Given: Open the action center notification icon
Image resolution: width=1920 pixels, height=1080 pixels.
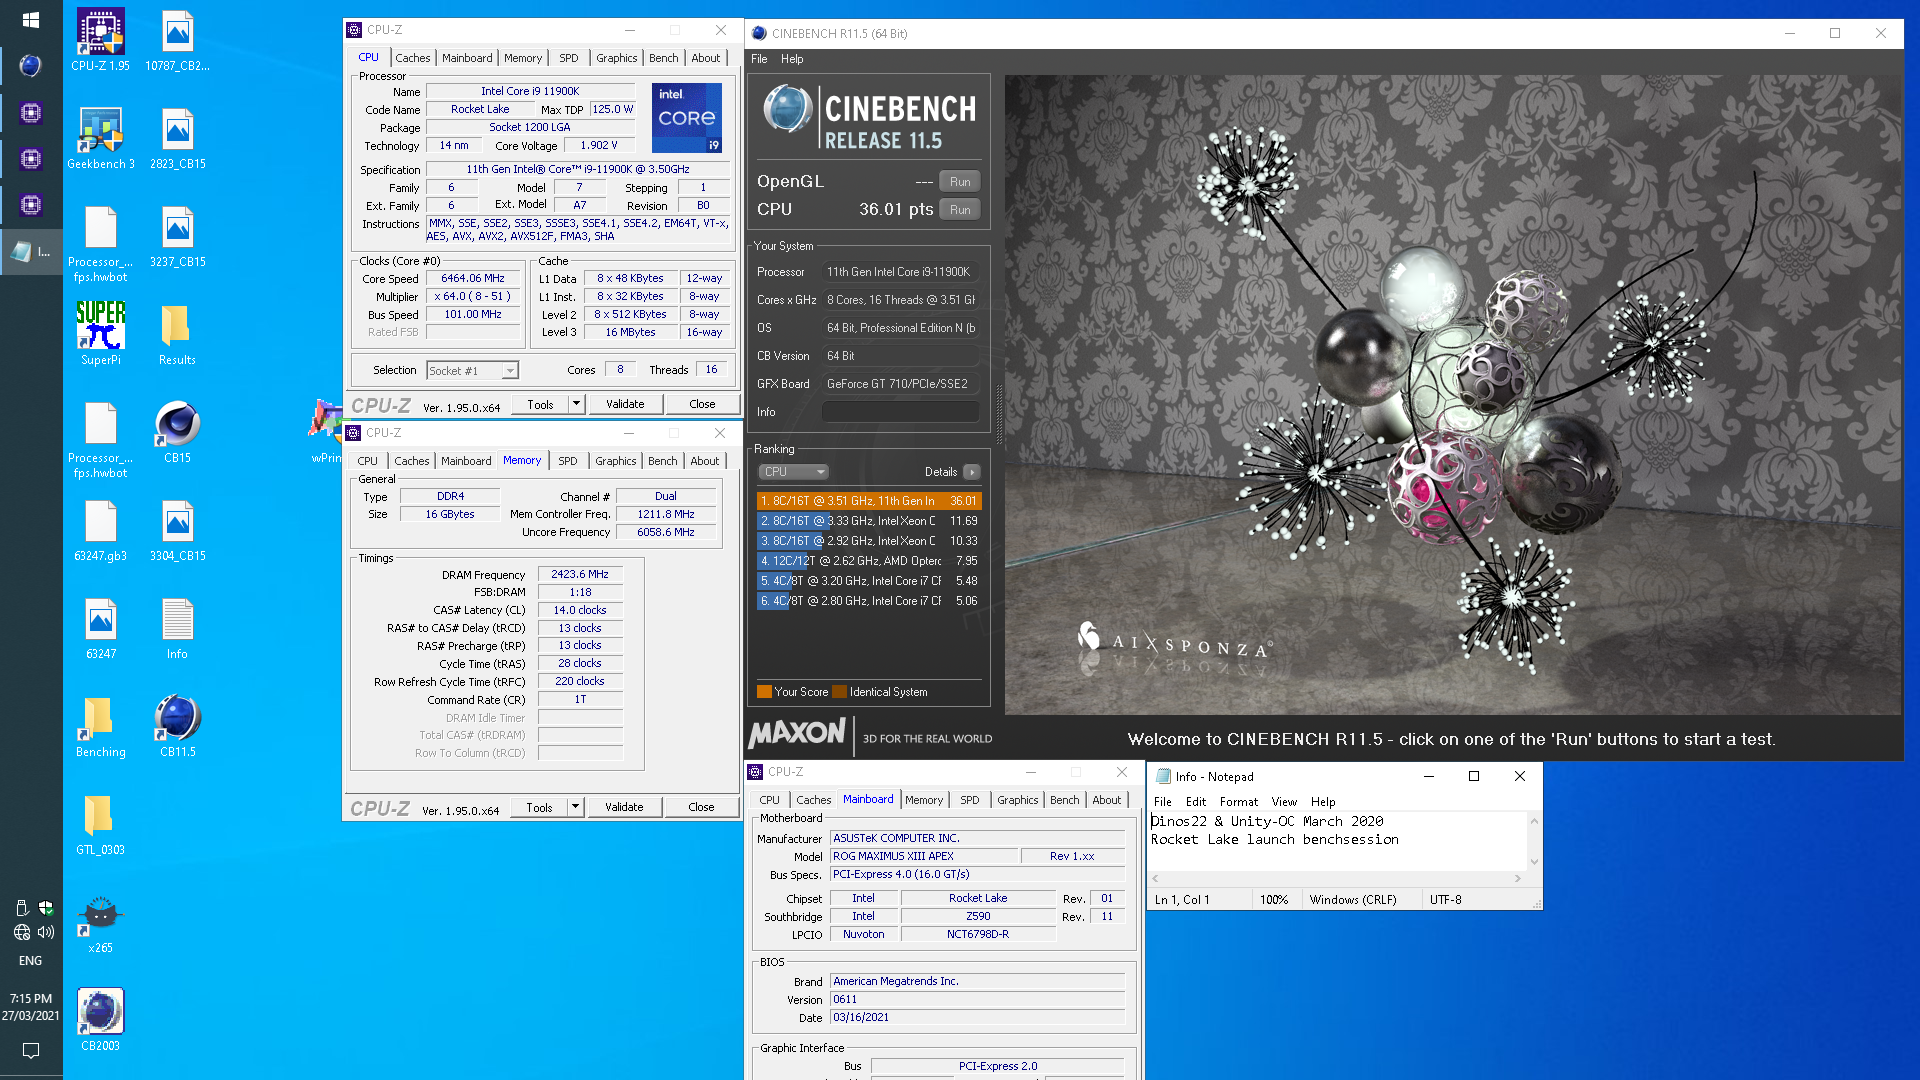Looking at the screenshot, I should 31,1050.
